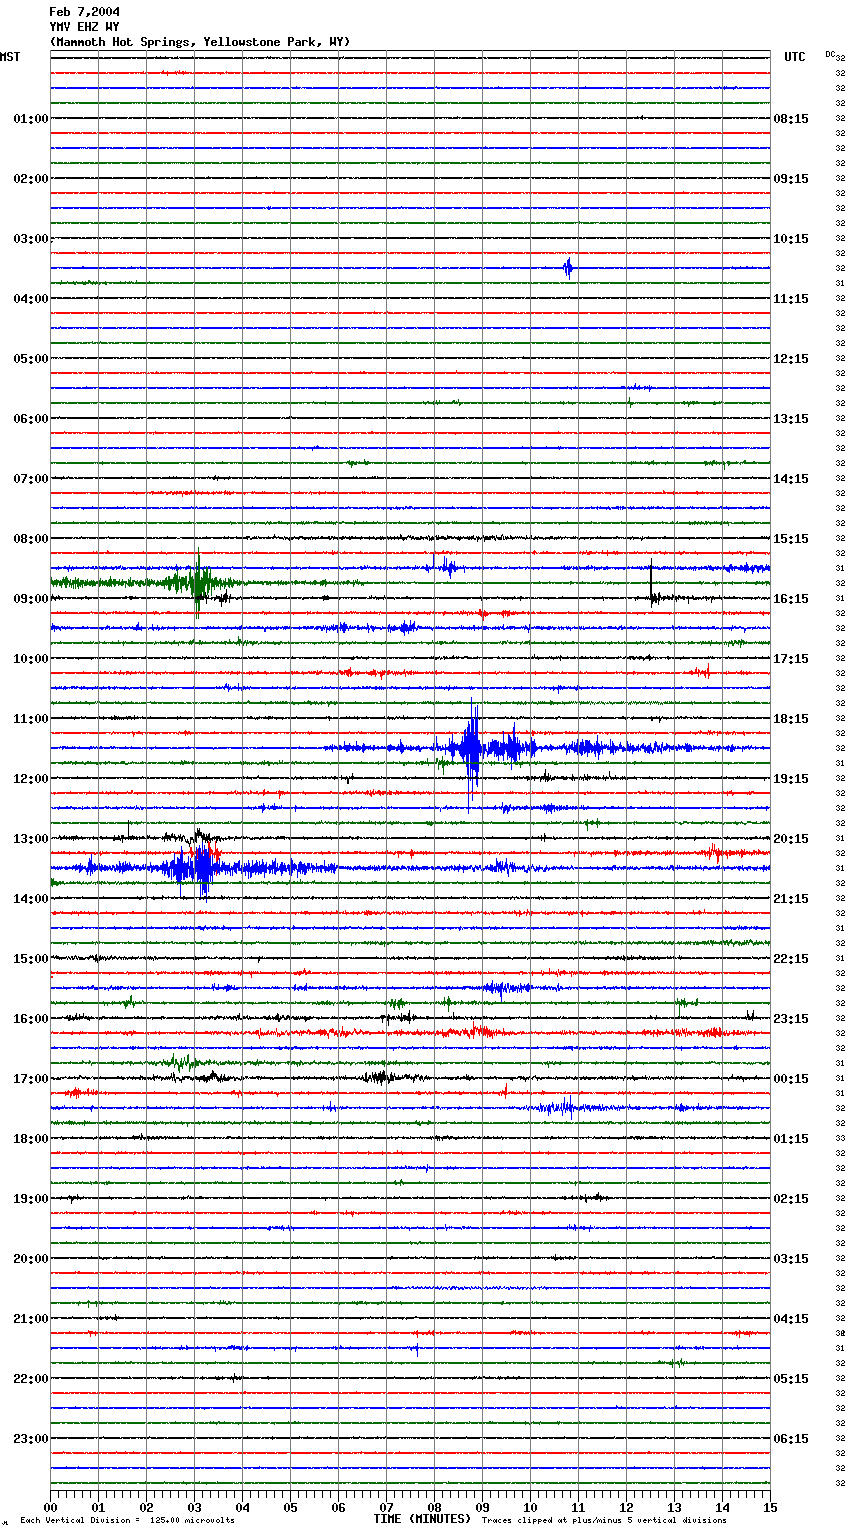Image resolution: width=850 pixels, height=1534 pixels.
Task: Click the x-axis tick label 12
Action: pos(626,1507)
